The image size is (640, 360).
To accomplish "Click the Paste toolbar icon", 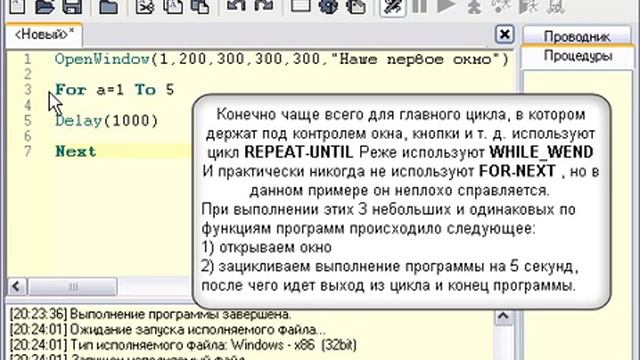I will coord(200,6).
